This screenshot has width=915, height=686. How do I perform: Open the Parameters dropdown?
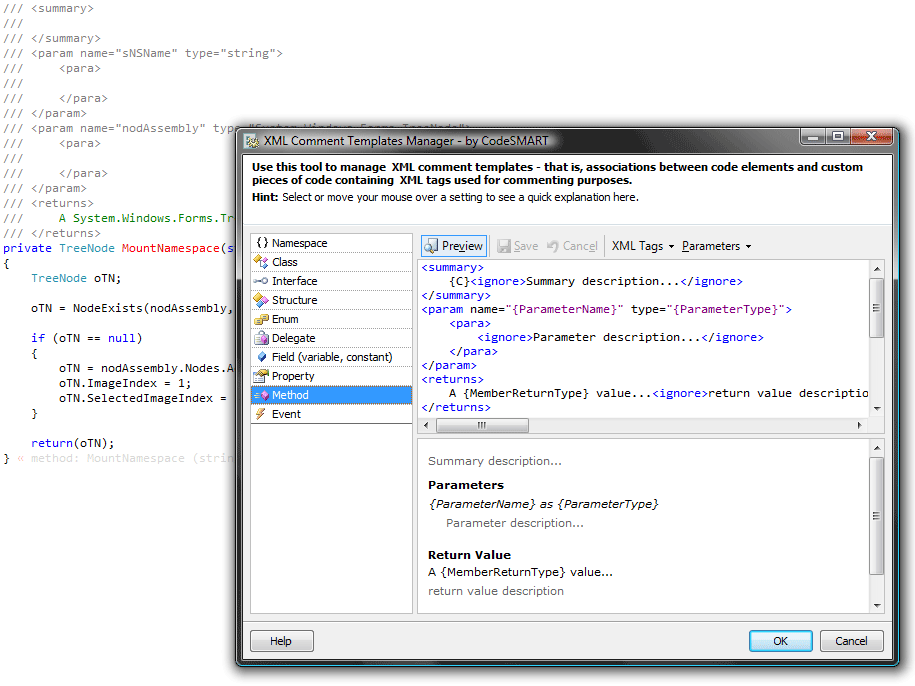pos(716,246)
